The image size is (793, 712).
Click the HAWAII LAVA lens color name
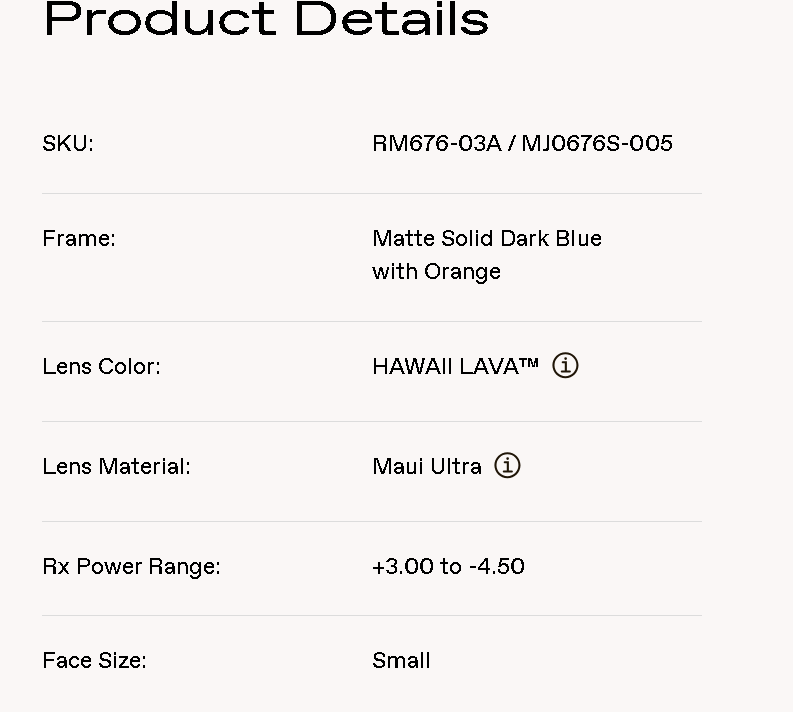click(444, 366)
